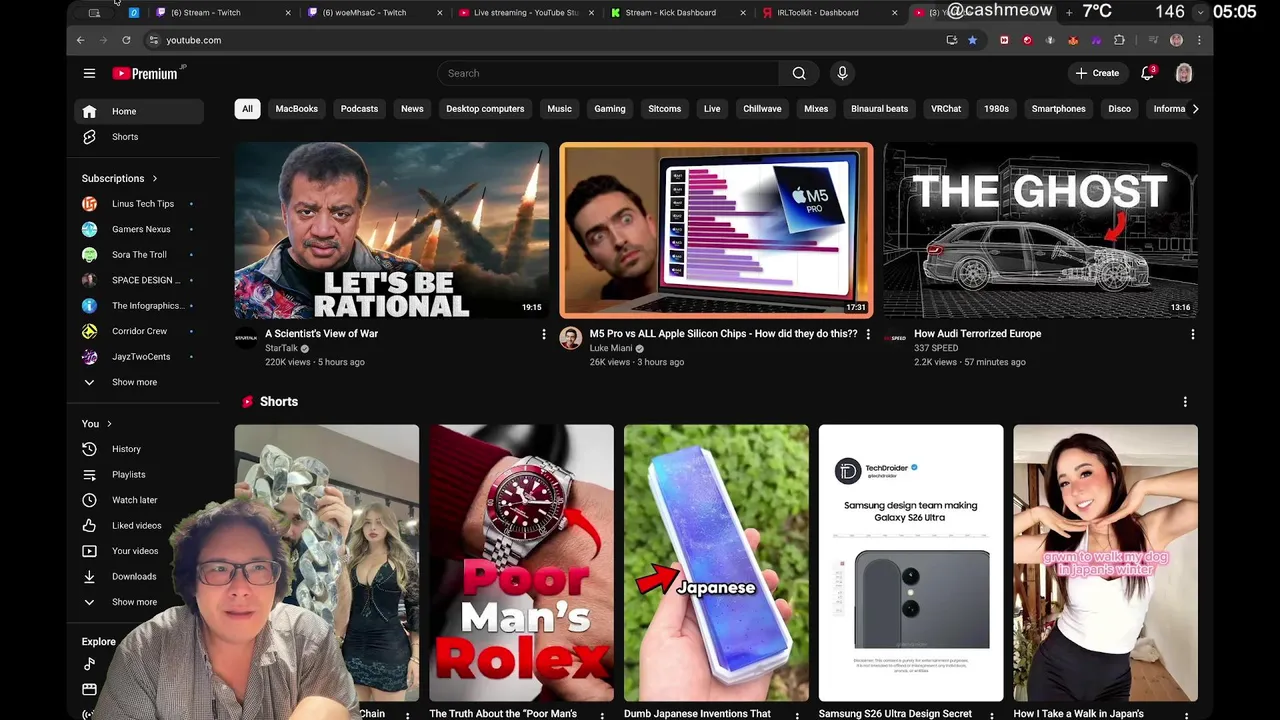The width and height of the screenshot is (1280, 720).
Task: Open M5 Pro chart video thumbnail
Action: tap(716, 230)
